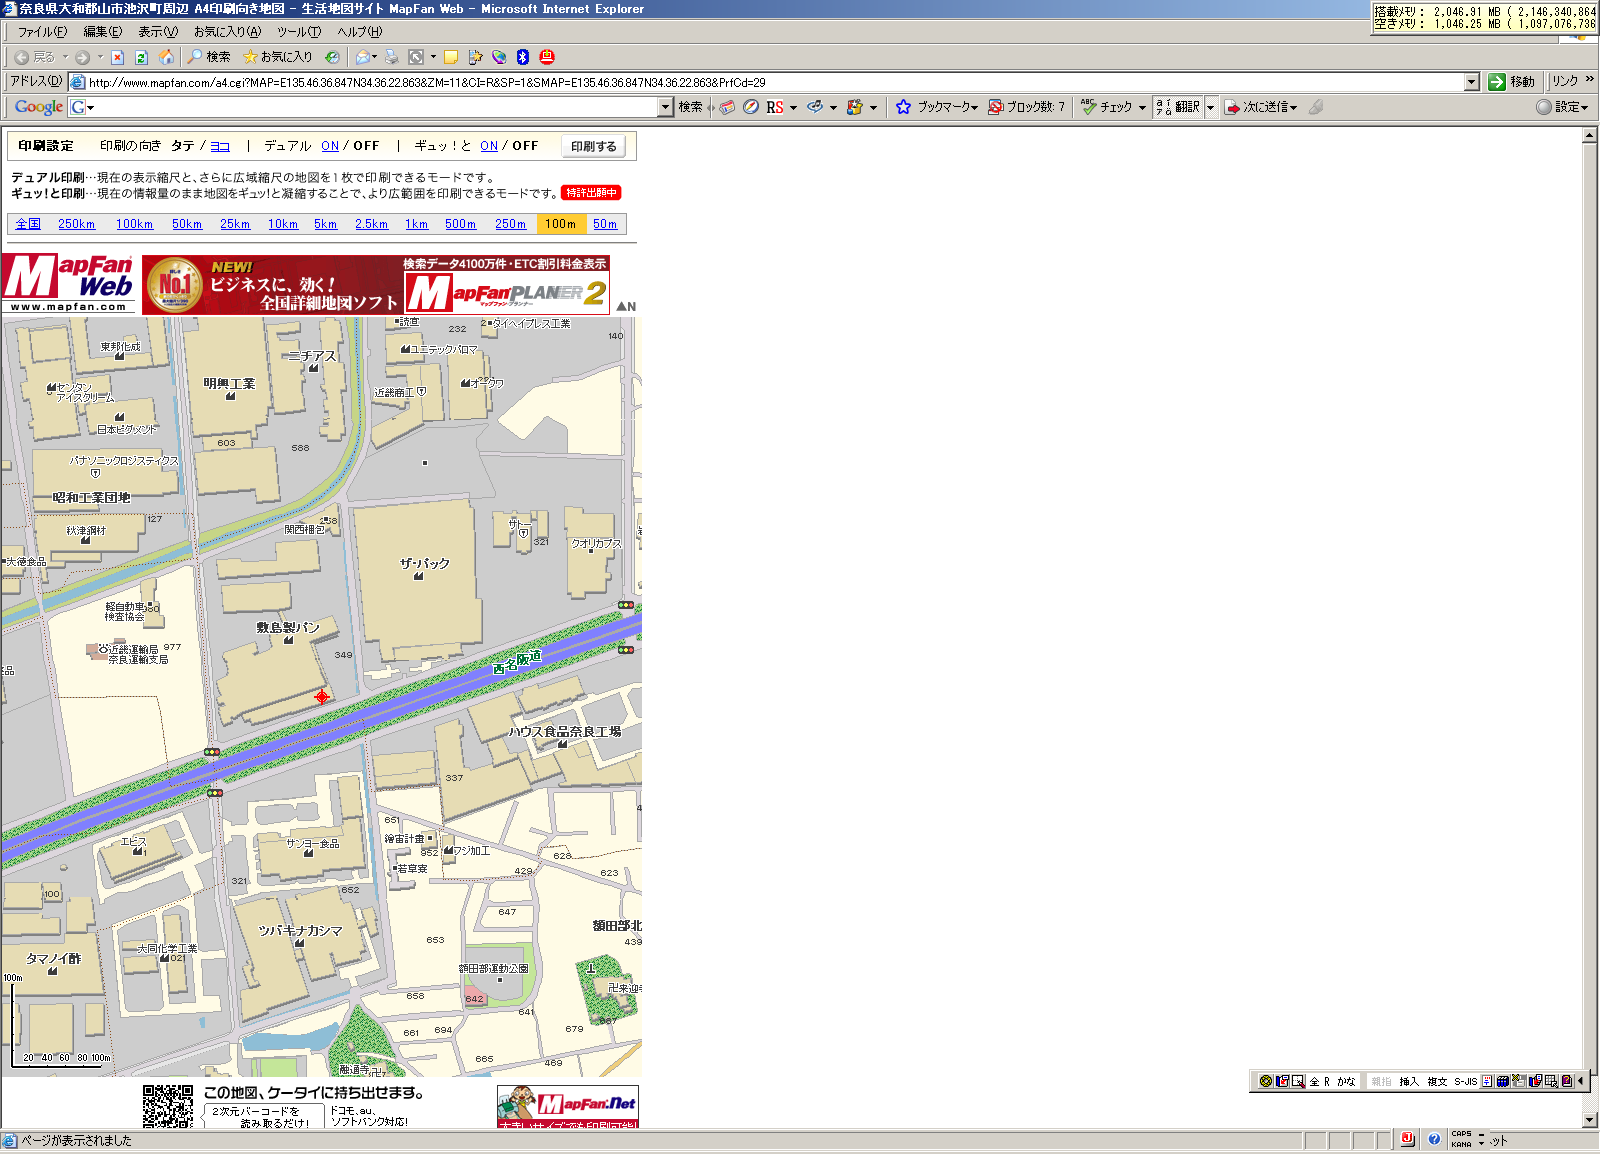Click the page scrollbar down arrow

[1590, 1120]
